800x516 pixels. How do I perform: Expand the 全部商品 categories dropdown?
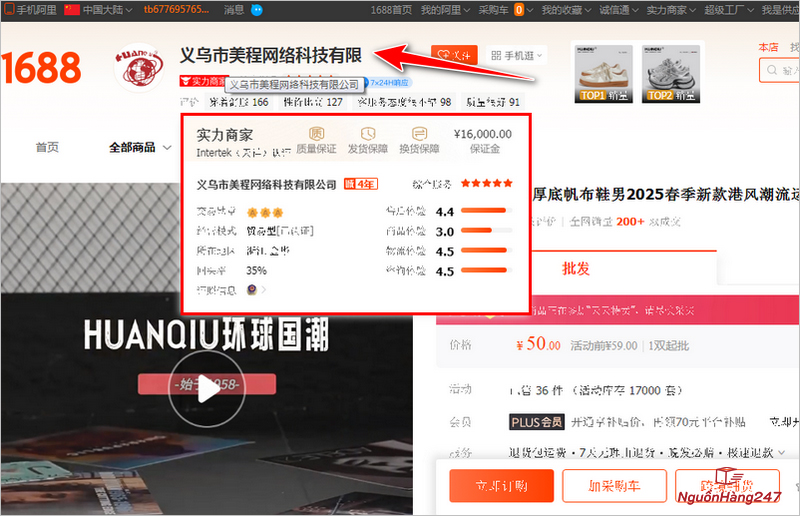point(138,147)
